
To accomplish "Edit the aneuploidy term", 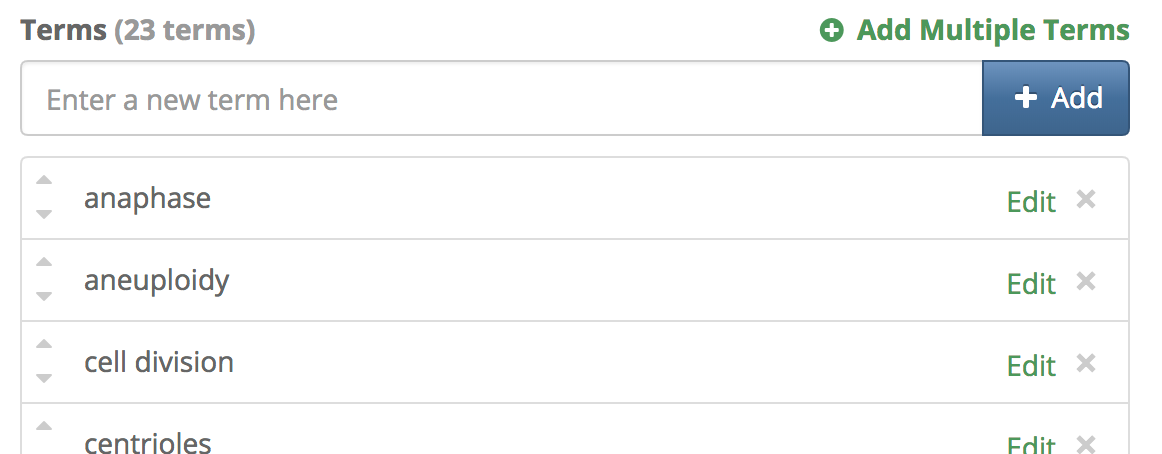I will 1031,283.
